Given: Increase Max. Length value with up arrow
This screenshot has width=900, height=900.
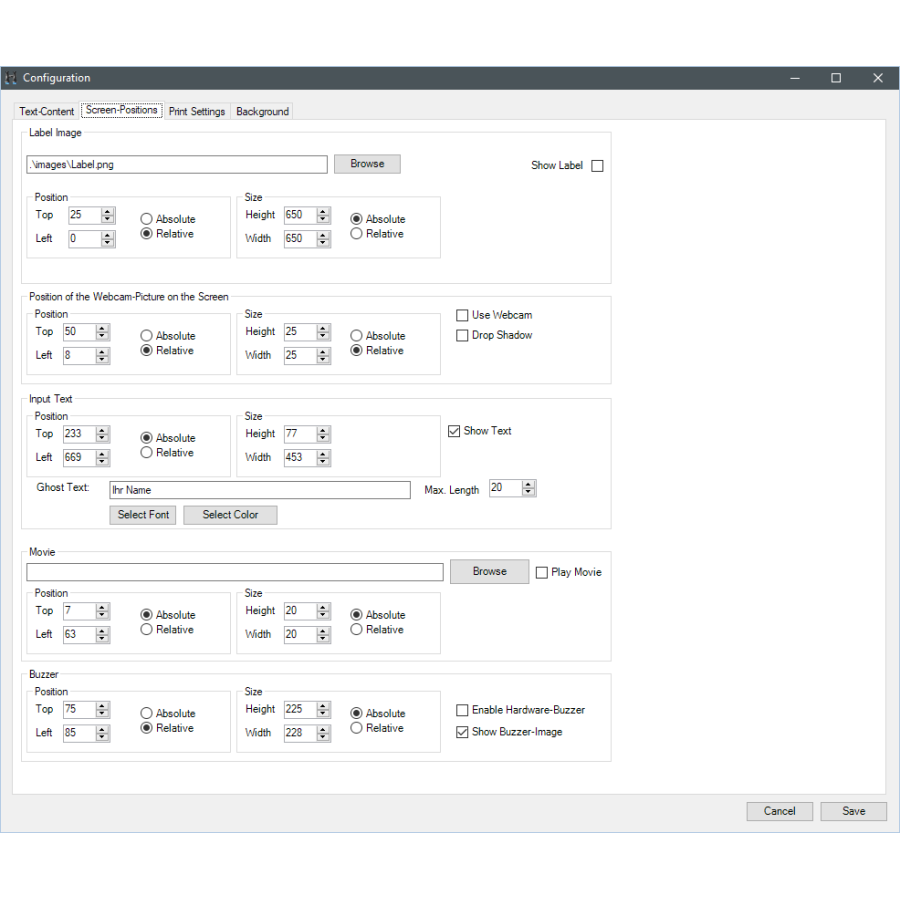Looking at the screenshot, I should tap(528, 485).
